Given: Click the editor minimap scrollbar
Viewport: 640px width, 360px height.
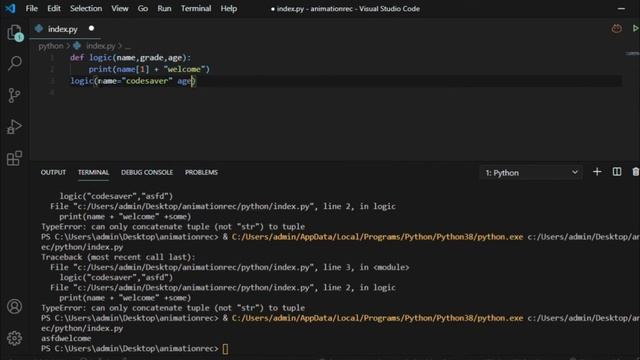Looking at the screenshot, I should (632, 54).
